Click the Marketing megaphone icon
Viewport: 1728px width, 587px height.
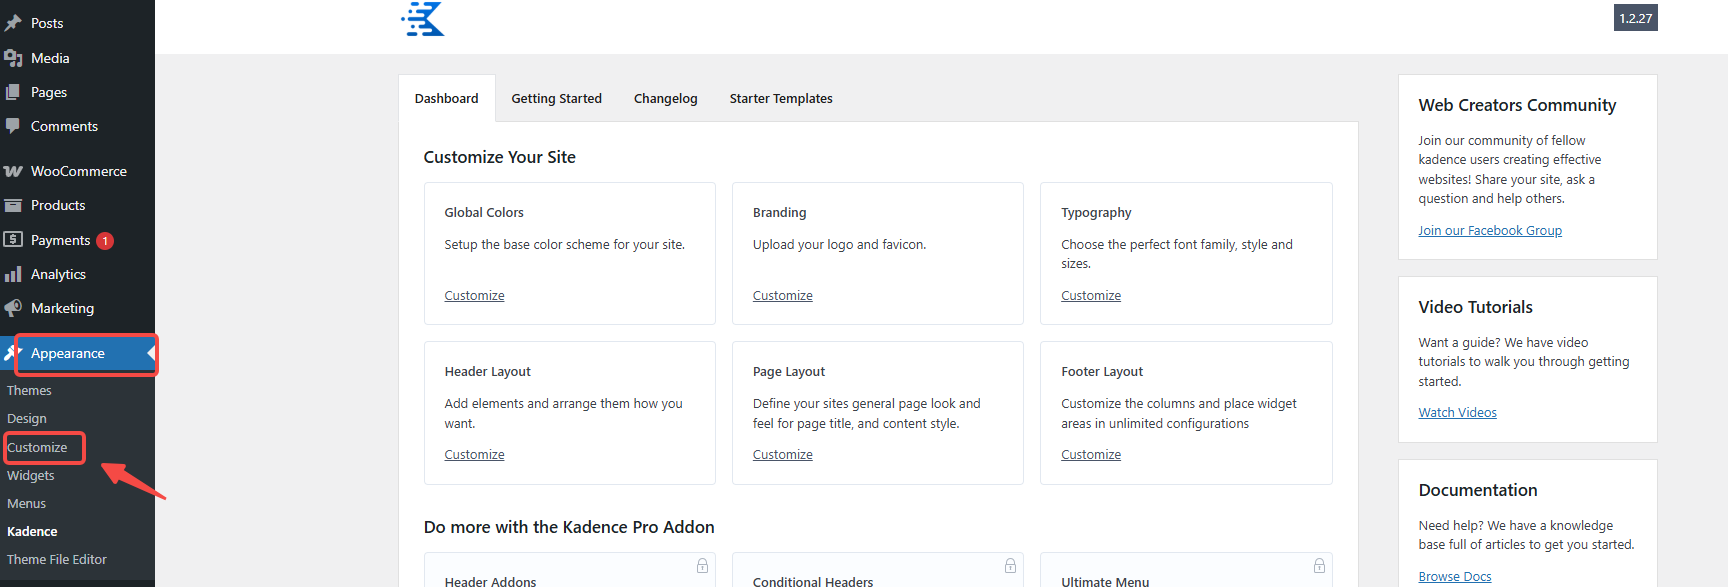[13, 308]
